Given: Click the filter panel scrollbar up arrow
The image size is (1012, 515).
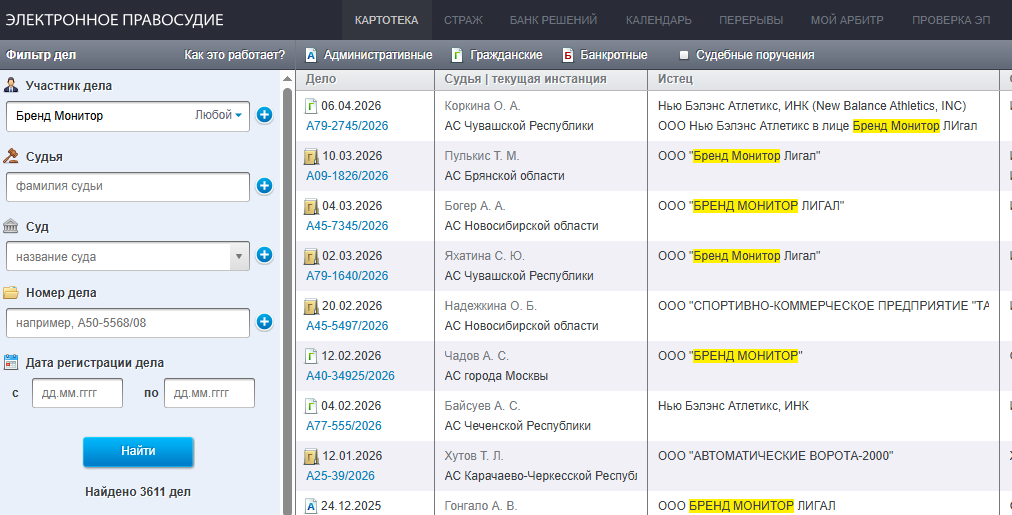Looking at the screenshot, I should 287,79.
